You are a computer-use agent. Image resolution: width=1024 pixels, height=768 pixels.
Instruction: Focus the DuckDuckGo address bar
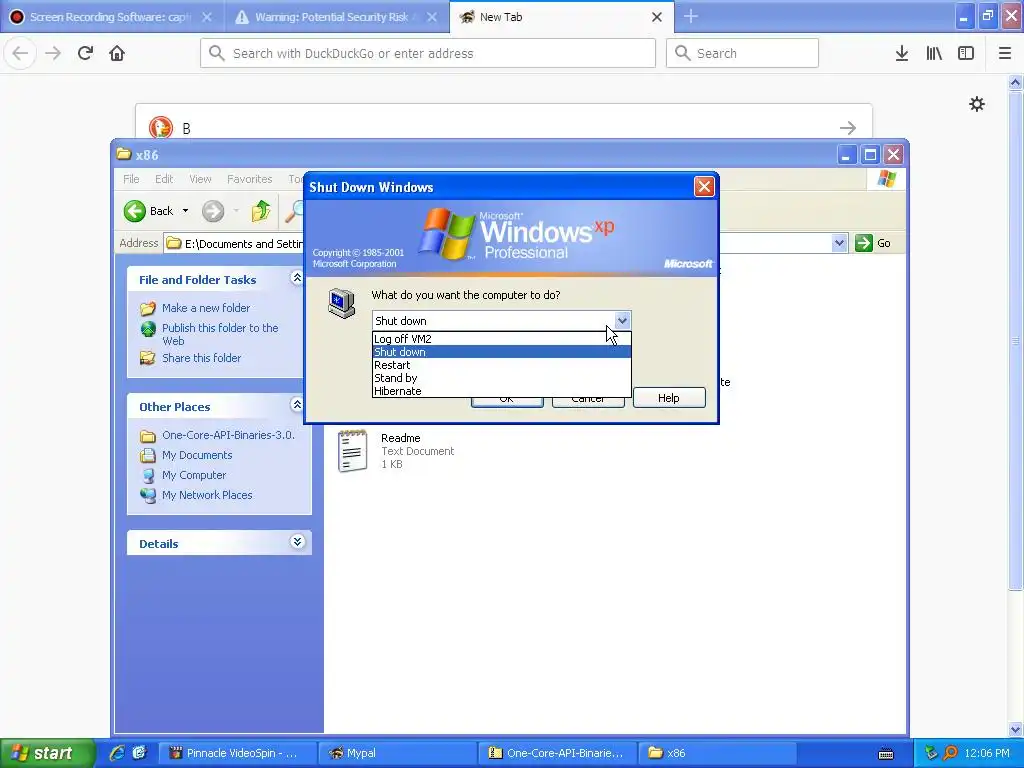tap(428, 53)
